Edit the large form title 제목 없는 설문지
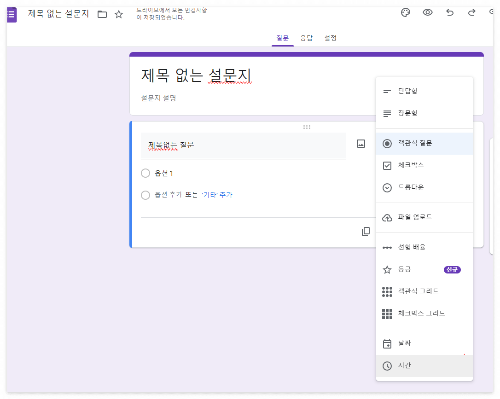Viewport: 500px width, 399px height. coord(196,75)
